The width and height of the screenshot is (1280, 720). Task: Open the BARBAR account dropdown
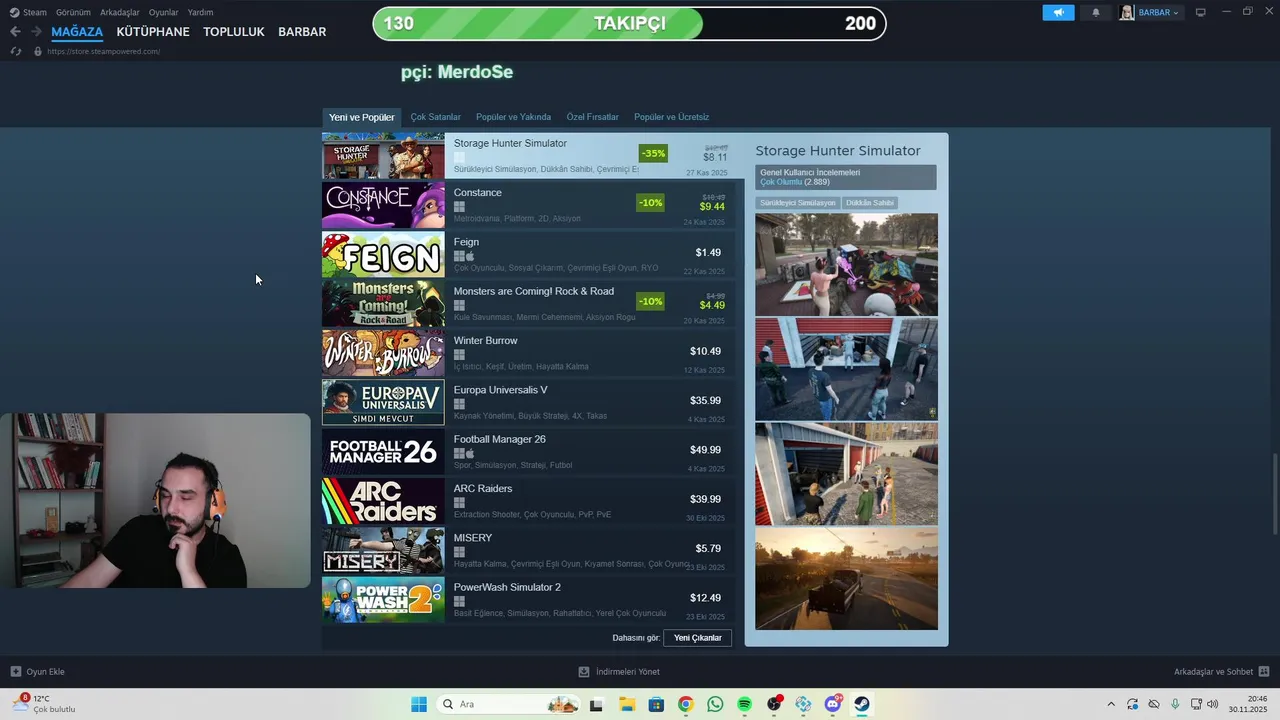pos(1151,12)
